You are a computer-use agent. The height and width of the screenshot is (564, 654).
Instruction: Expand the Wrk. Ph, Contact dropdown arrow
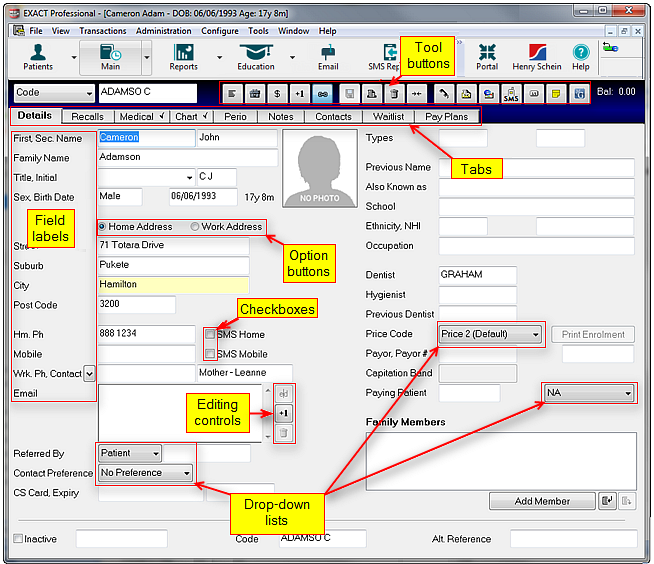(x=89, y=373)
